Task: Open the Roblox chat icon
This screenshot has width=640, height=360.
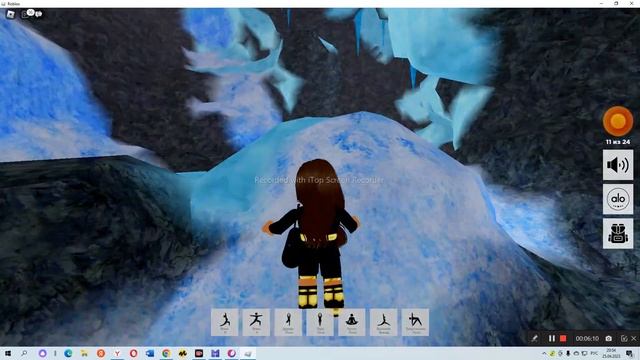Action: point(39,14)
